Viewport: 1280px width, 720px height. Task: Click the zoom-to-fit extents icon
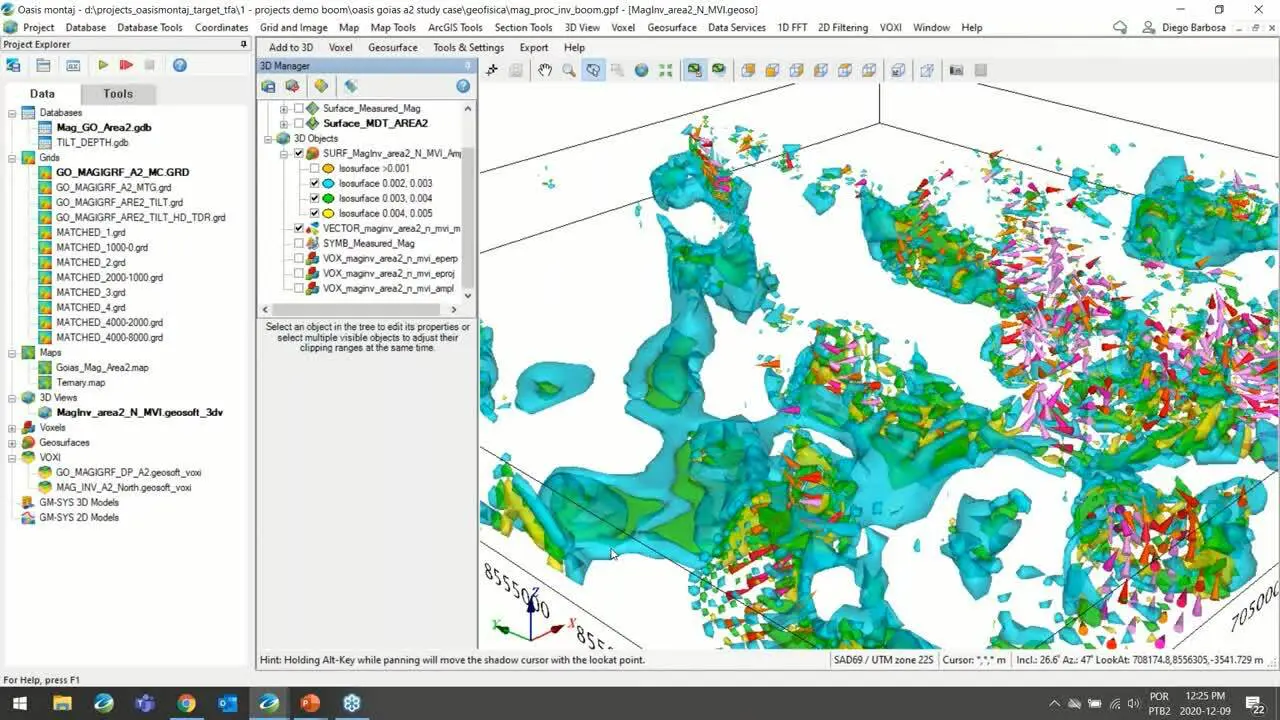point(664,69)
